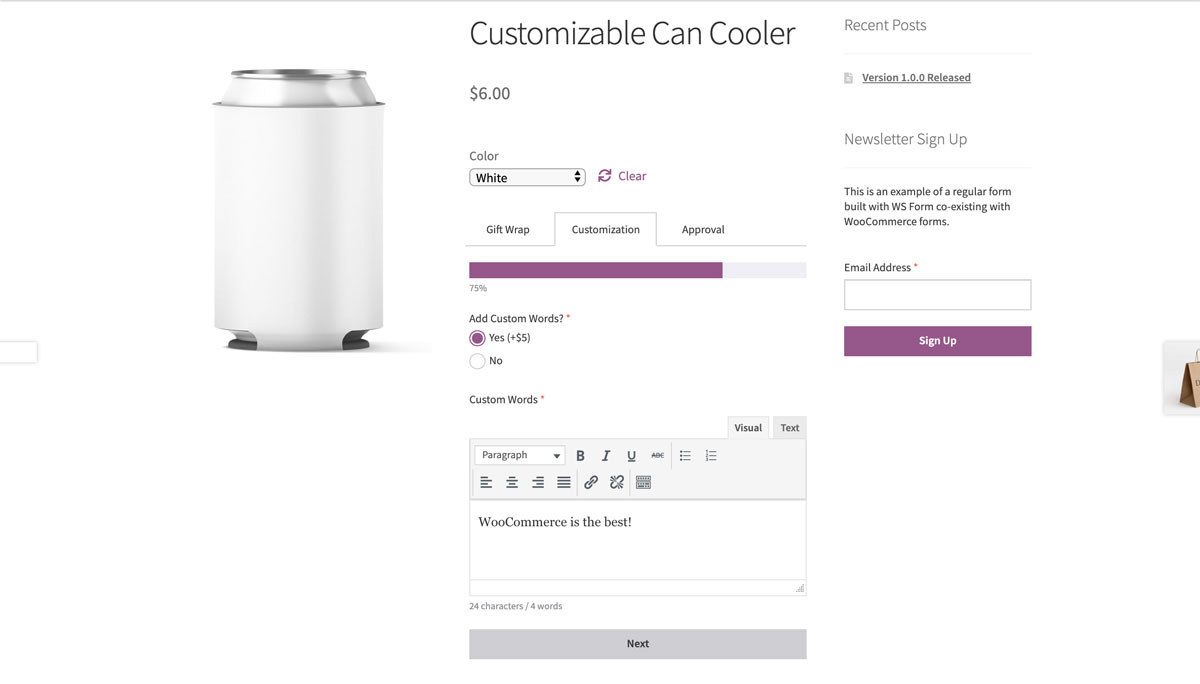
Task: Toggle justified text alignment
Action: pos(564,482)
